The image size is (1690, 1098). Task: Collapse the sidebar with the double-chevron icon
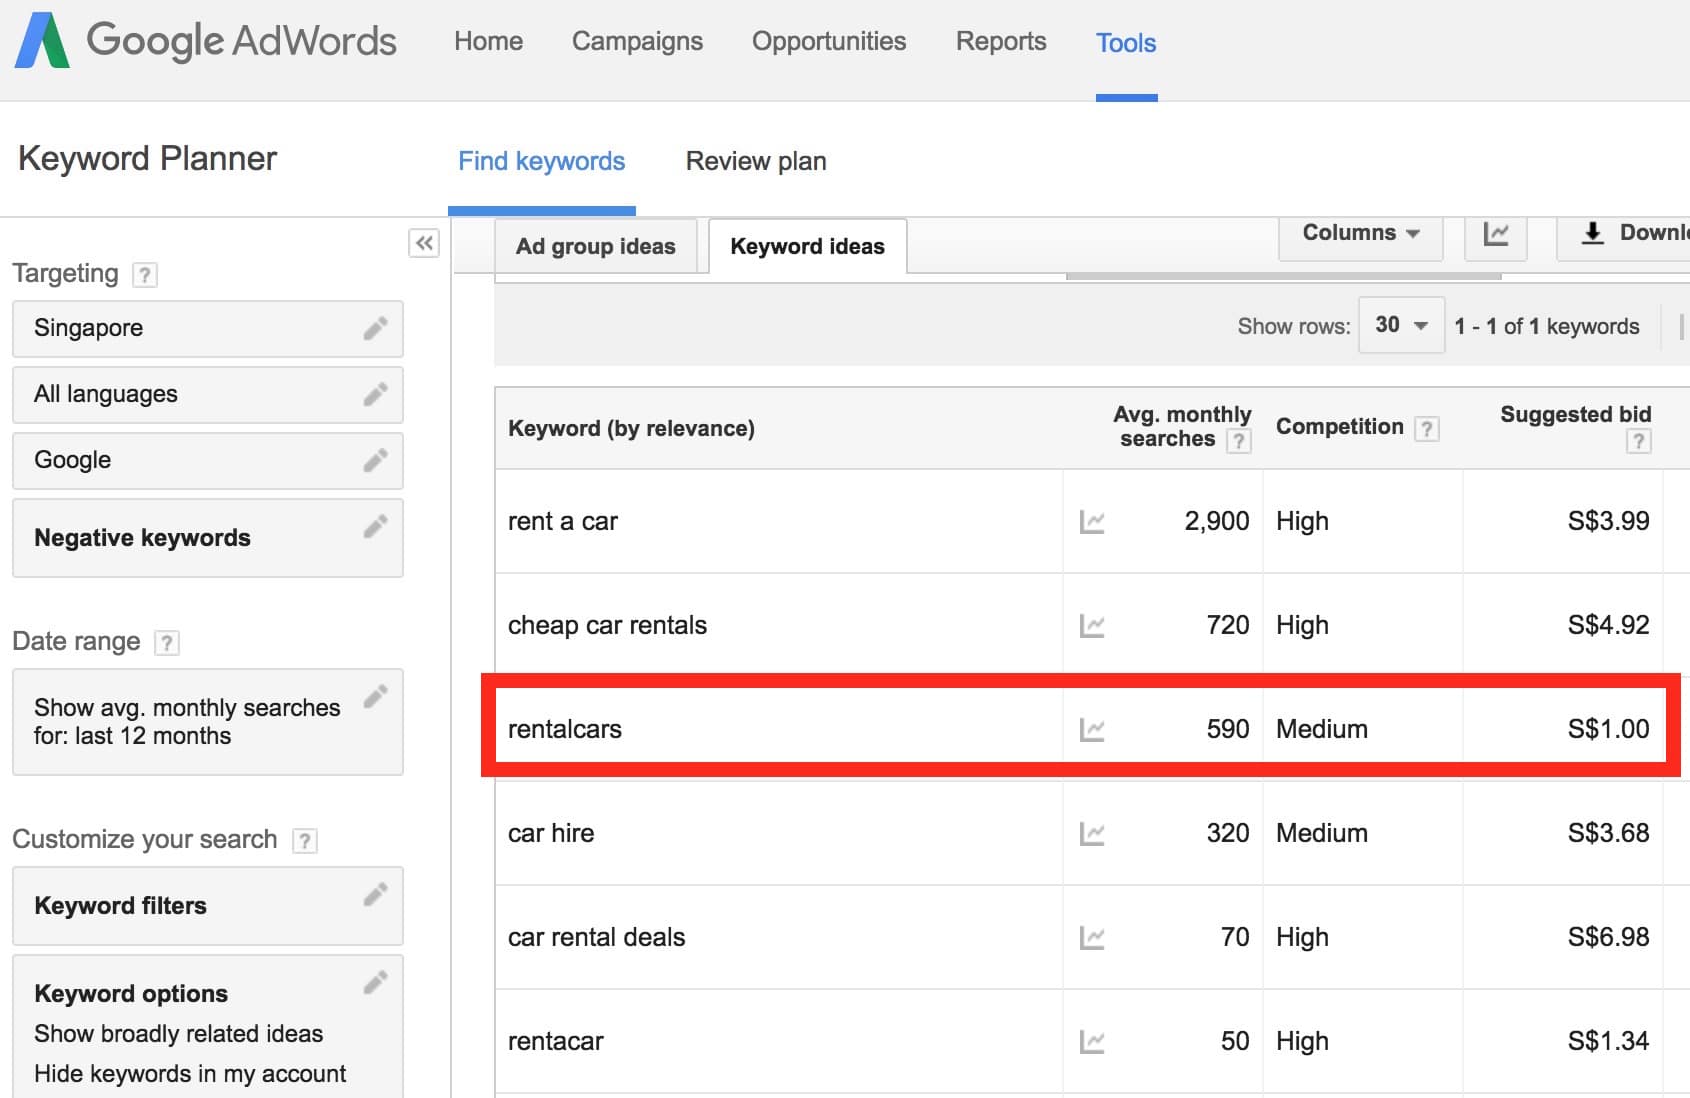(424, 243)
